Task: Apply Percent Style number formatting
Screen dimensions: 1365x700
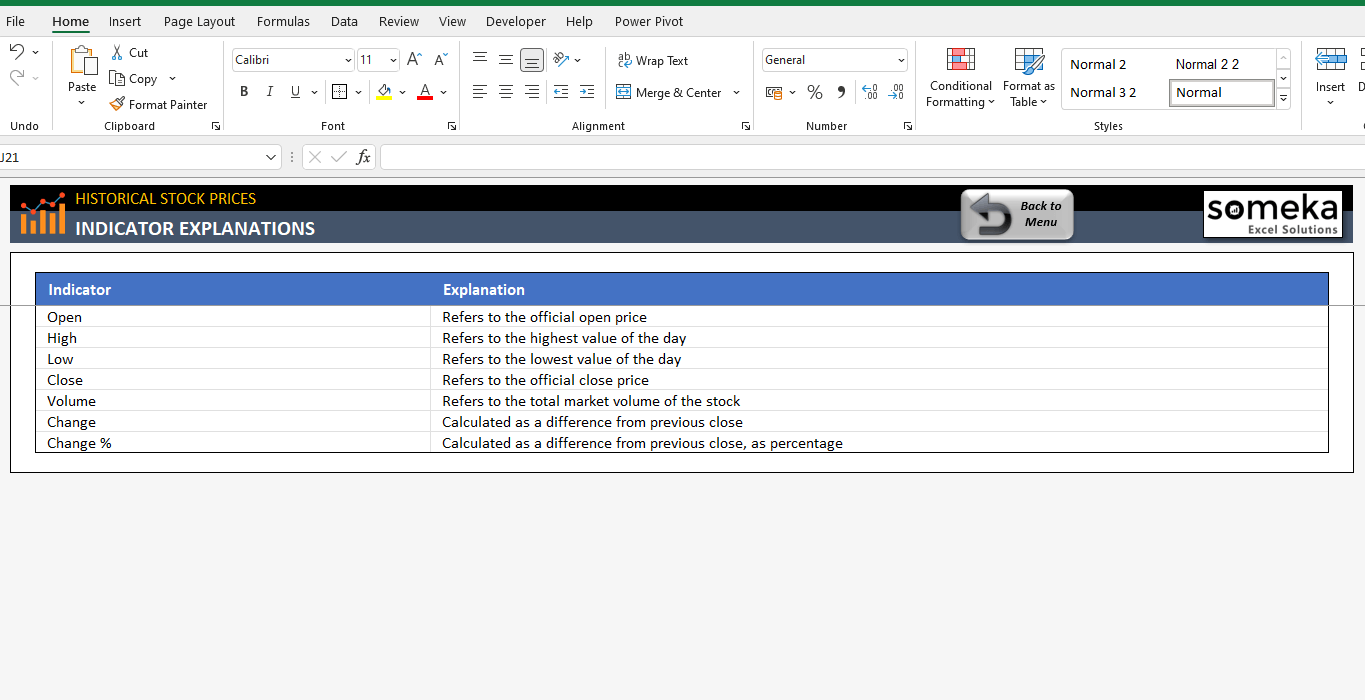Action: click(x=814, y=92)
